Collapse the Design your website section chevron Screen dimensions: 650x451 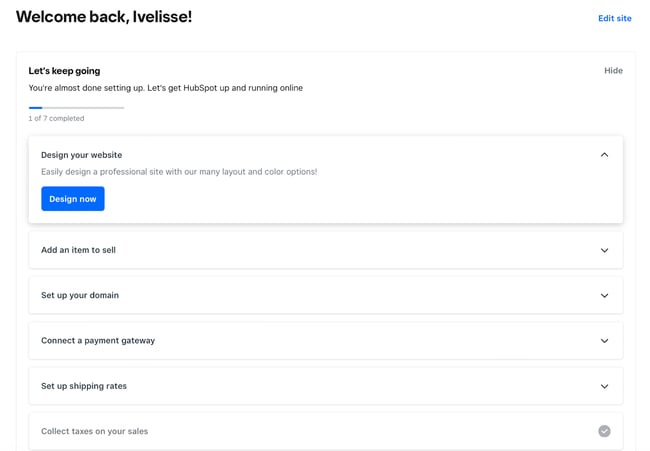click(604, 155)
